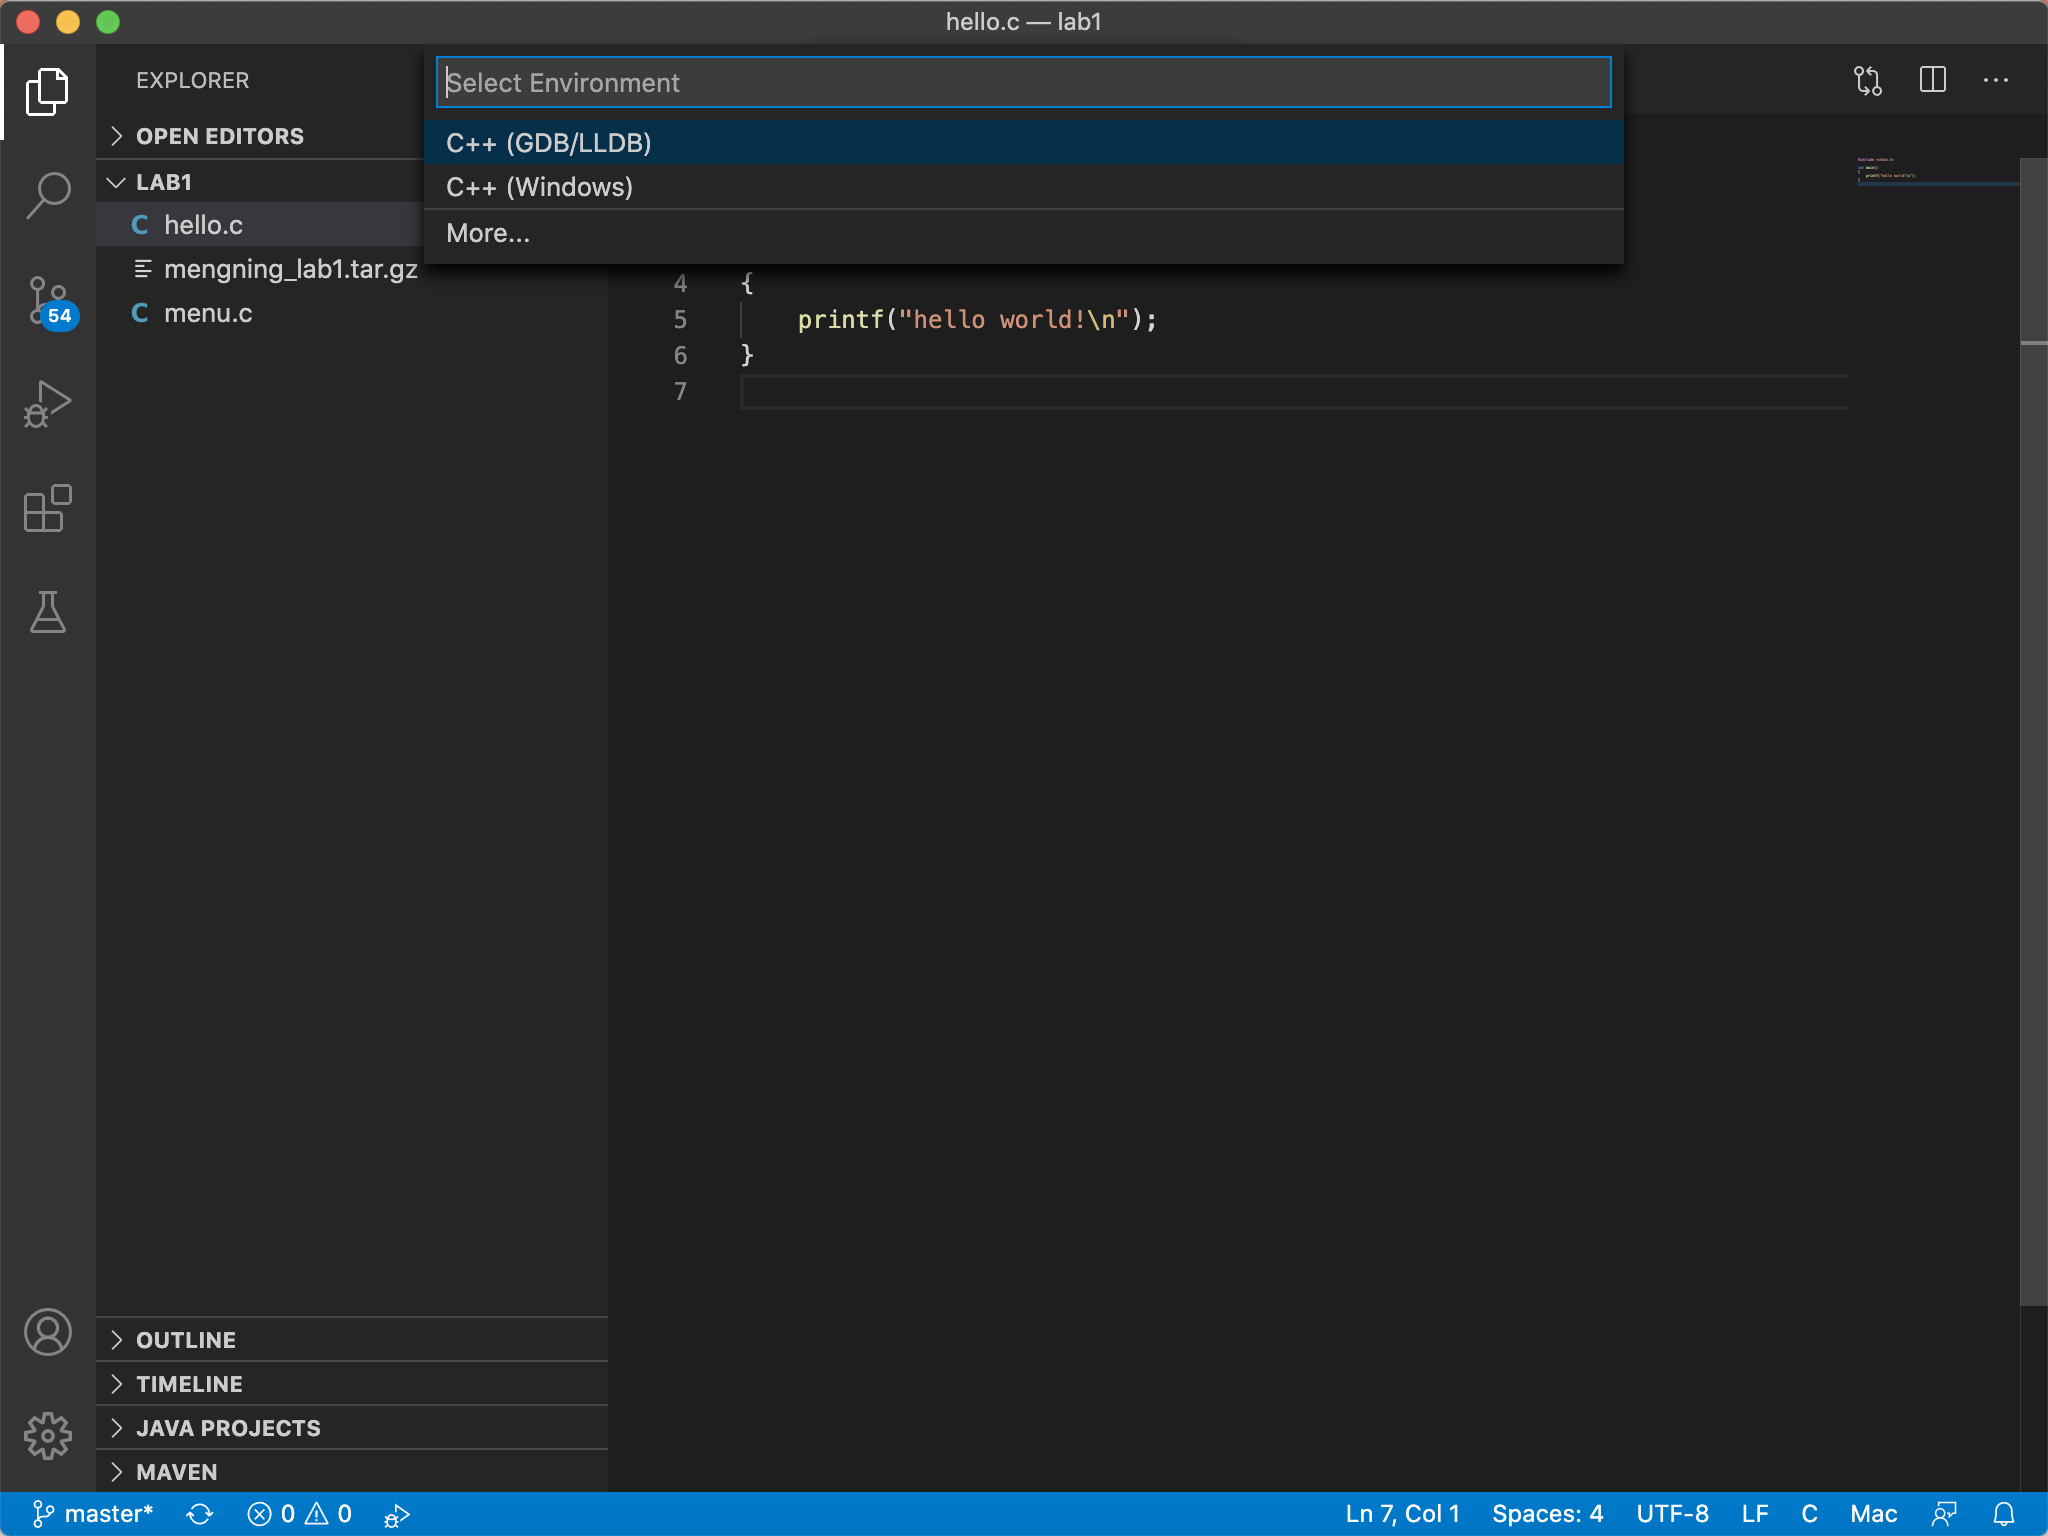2048x1536 pixels.
Task: Open the Manage gear icon
Action: point(48,1436)
